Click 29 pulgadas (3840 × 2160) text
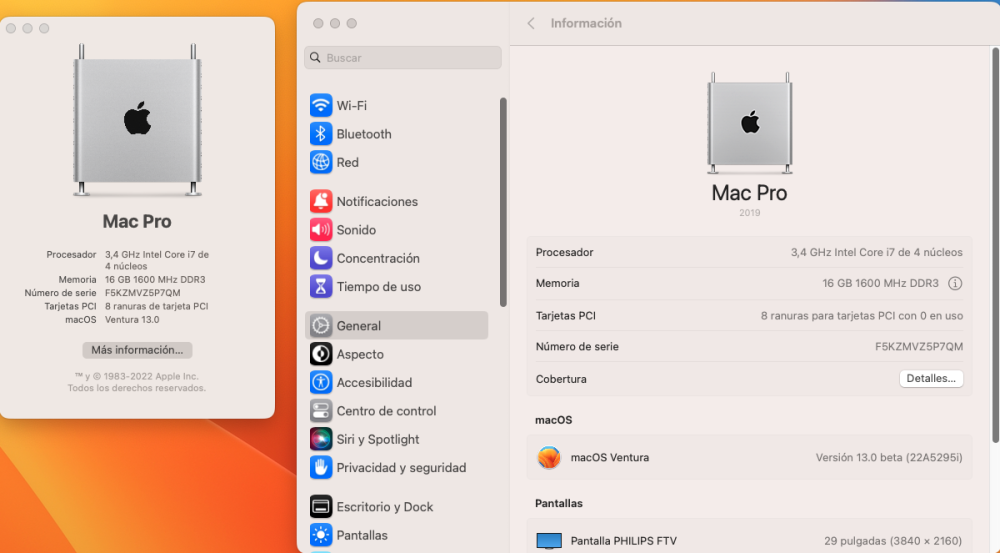The height and width of the screenshot is (553, 1000). 893,541
